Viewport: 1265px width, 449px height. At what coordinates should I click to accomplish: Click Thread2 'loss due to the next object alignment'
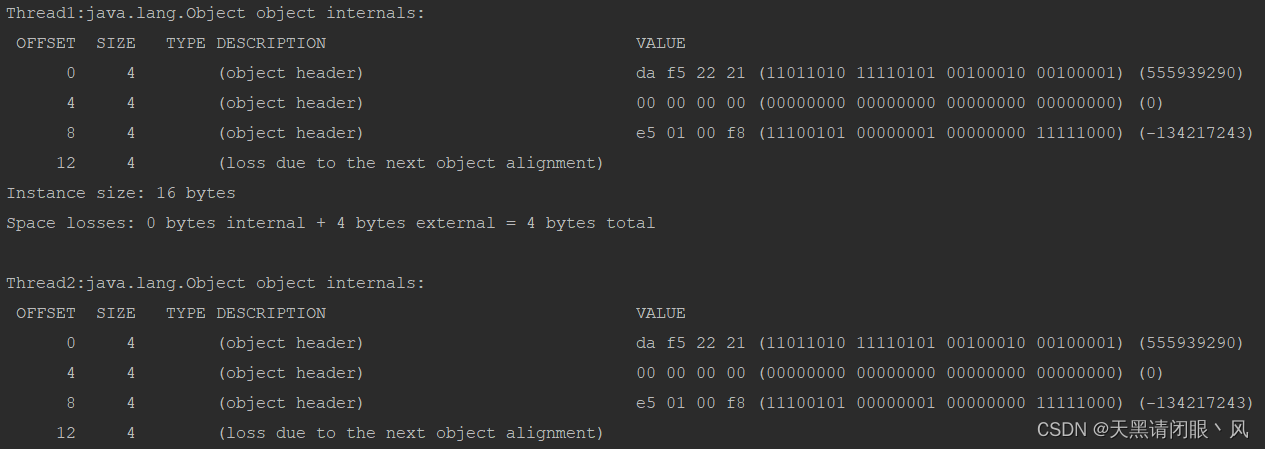[x=411, y=433]
